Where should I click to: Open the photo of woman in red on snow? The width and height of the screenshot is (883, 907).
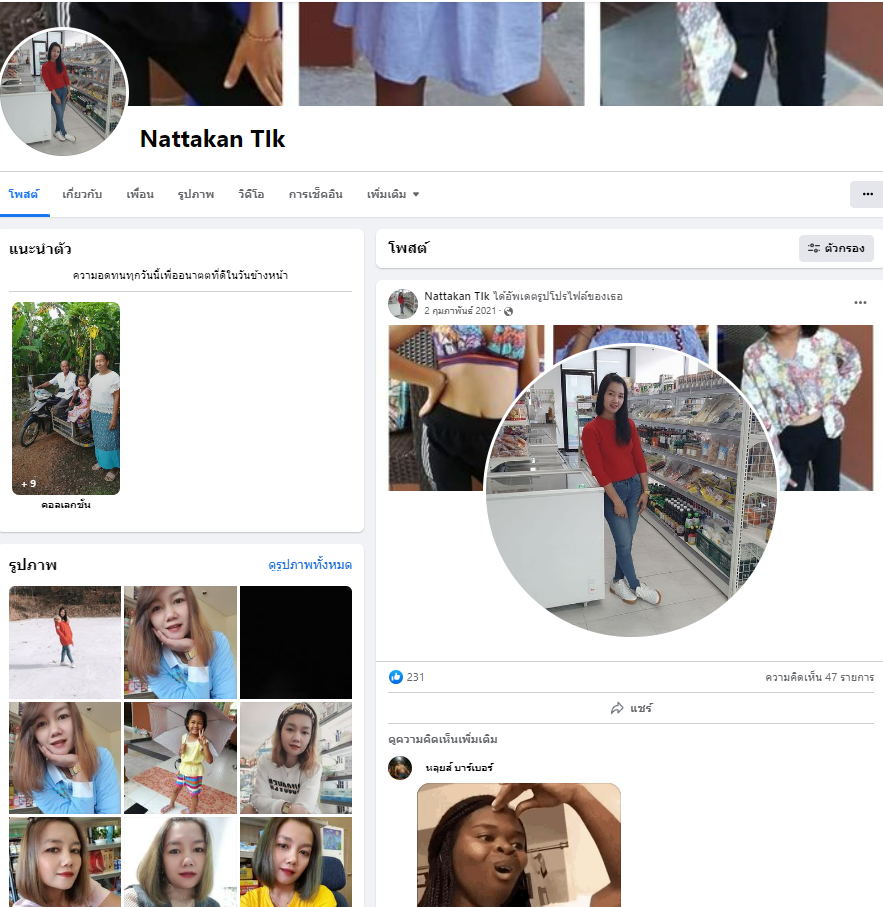coord(65,642)
